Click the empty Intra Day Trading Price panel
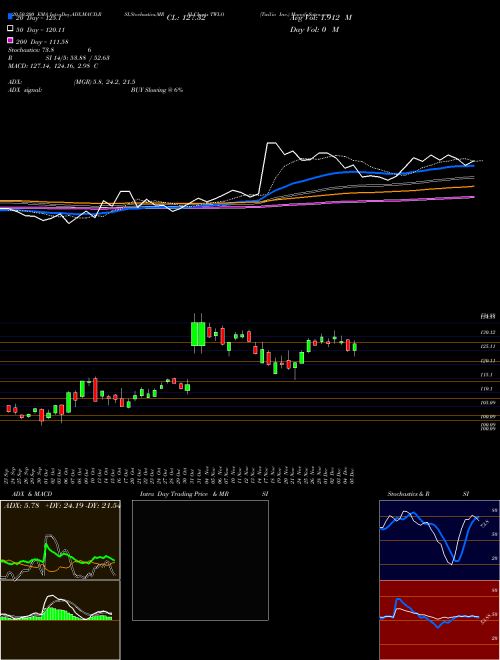500x660 pixels. point(200,560)
